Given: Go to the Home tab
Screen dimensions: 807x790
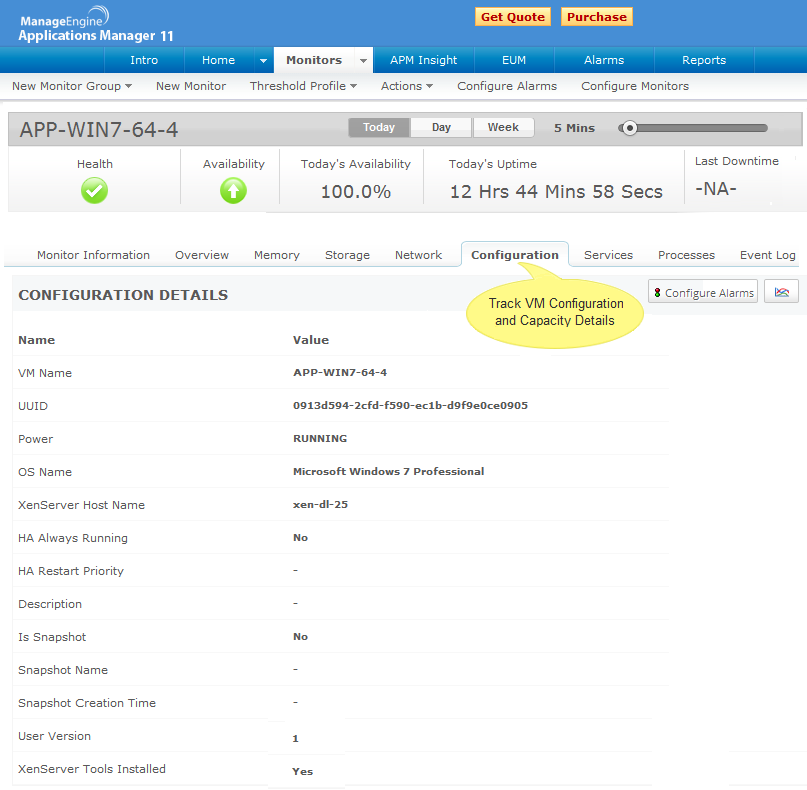Looking at the screenshot, I should point(218,60).
